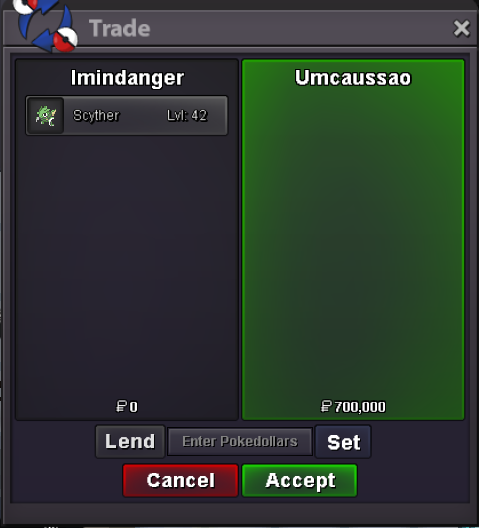Click the Lend button

(130, 441)
